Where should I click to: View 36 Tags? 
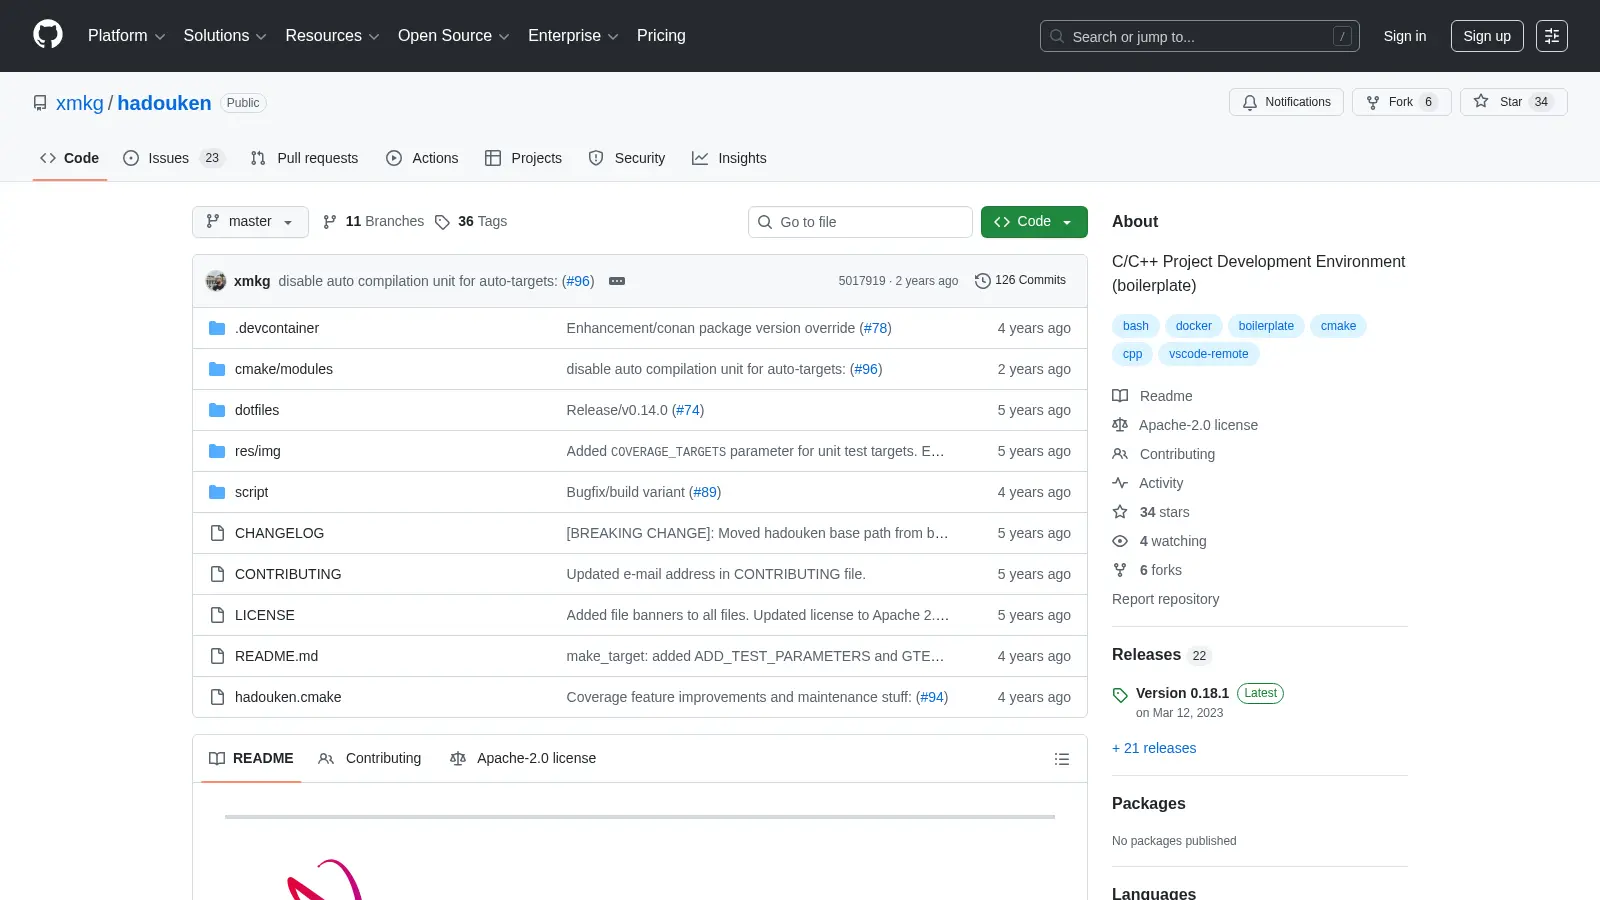click(471, 222)
